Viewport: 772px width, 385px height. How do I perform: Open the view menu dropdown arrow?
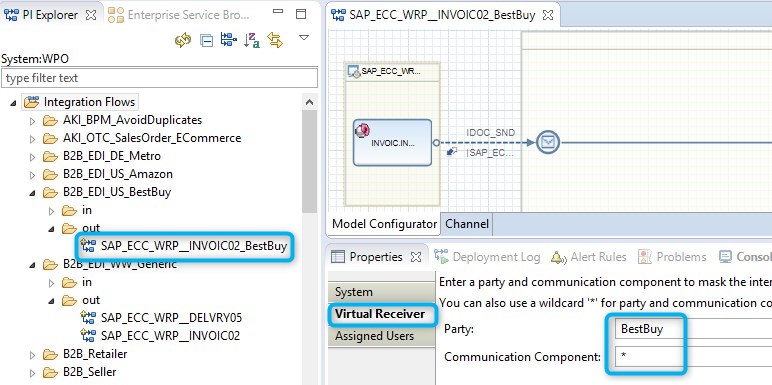pos(304,37)
